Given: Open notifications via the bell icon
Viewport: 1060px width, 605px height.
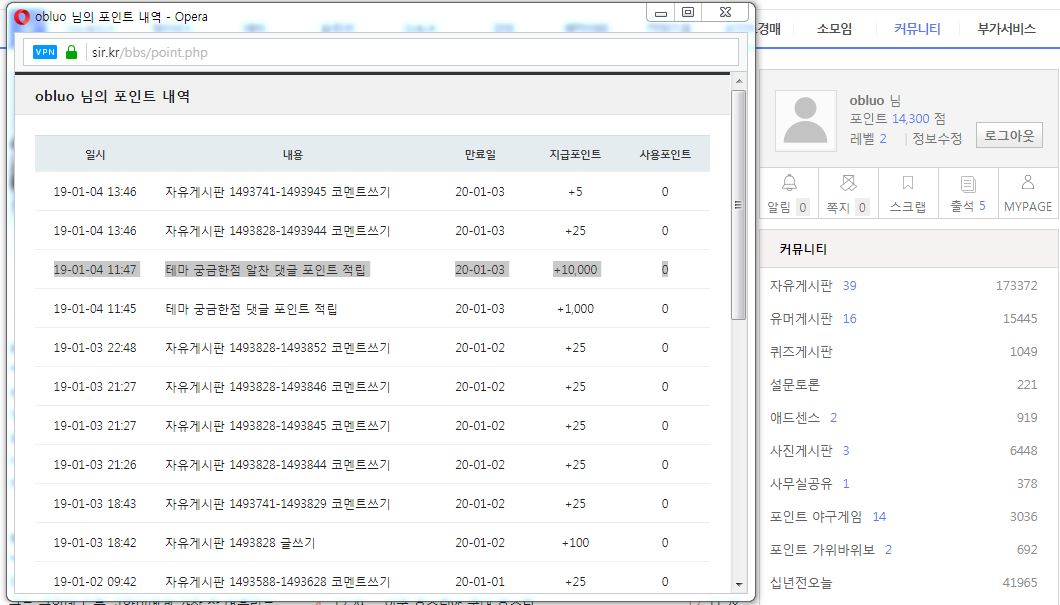Looking at the screenshot, I should (x=789, y=184).
